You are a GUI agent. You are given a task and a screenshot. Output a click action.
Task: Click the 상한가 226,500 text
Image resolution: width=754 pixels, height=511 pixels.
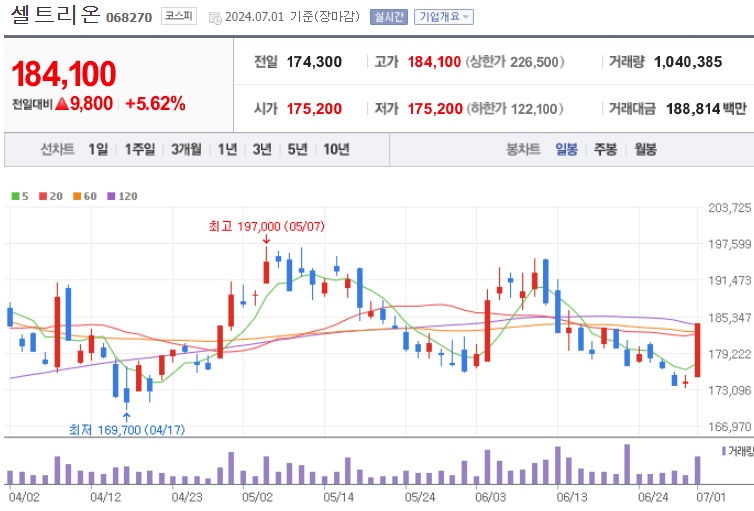click(x=515, y=62)
